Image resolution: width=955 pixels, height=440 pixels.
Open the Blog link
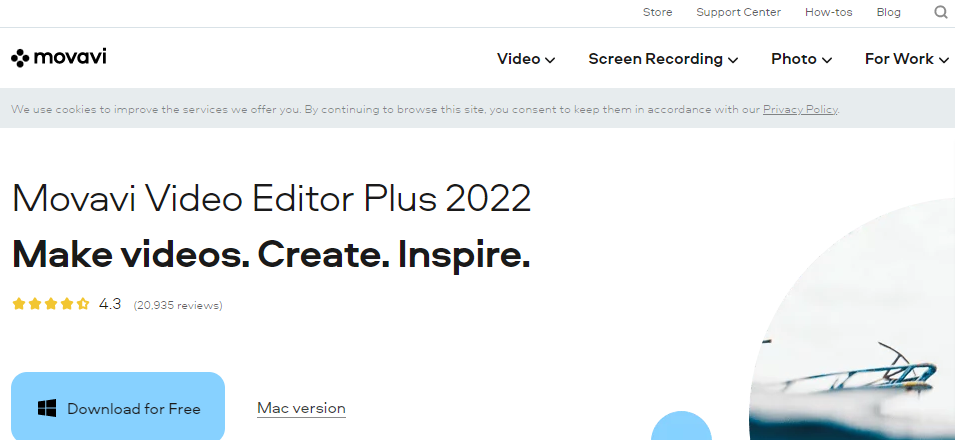[x=889, y=12]
